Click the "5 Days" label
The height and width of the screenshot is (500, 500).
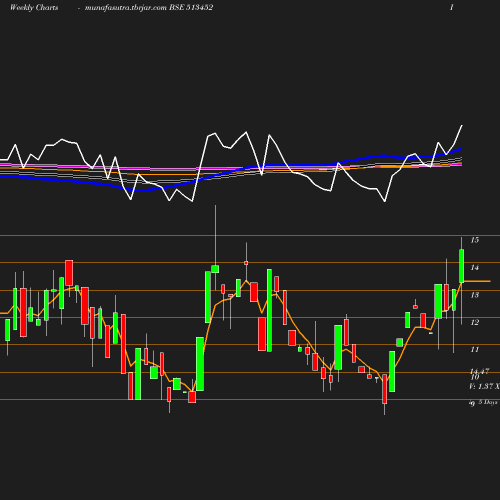point(488,402)
